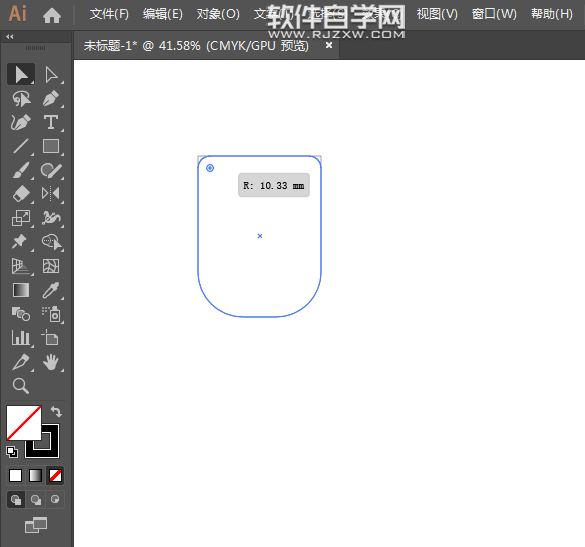
Task: Choose the Eyedropper tool
Action: [x=51, y=290]
